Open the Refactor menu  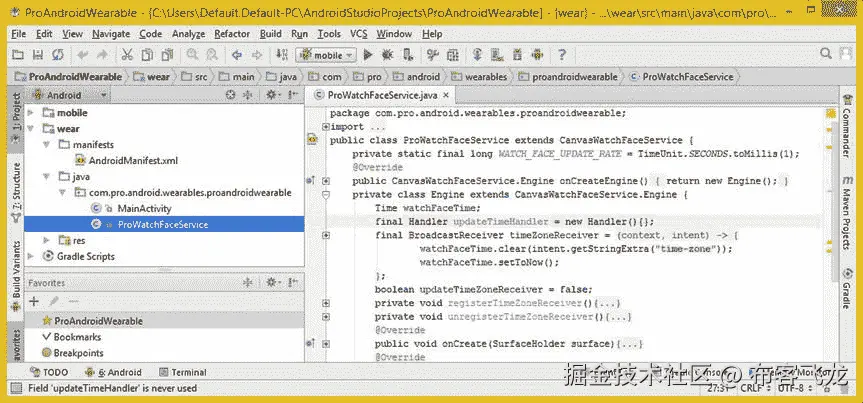tap(232, 34)
